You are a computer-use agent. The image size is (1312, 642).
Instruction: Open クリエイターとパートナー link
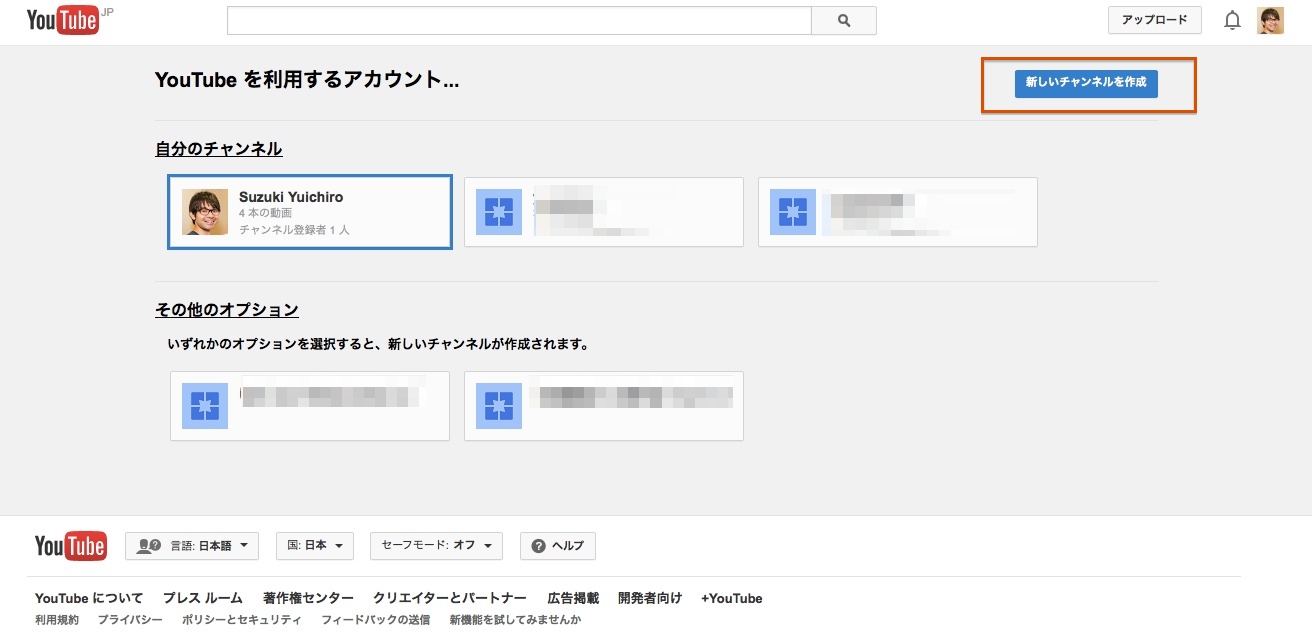pyautogui.click(x=450, y=598)
